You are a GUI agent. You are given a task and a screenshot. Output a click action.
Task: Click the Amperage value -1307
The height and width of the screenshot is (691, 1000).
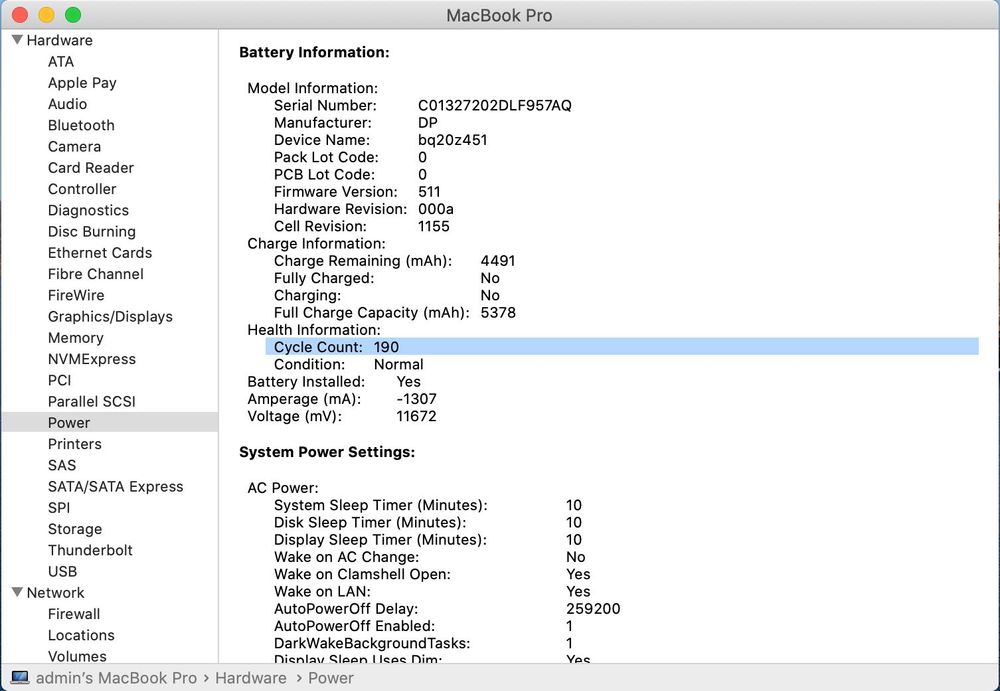416,399
